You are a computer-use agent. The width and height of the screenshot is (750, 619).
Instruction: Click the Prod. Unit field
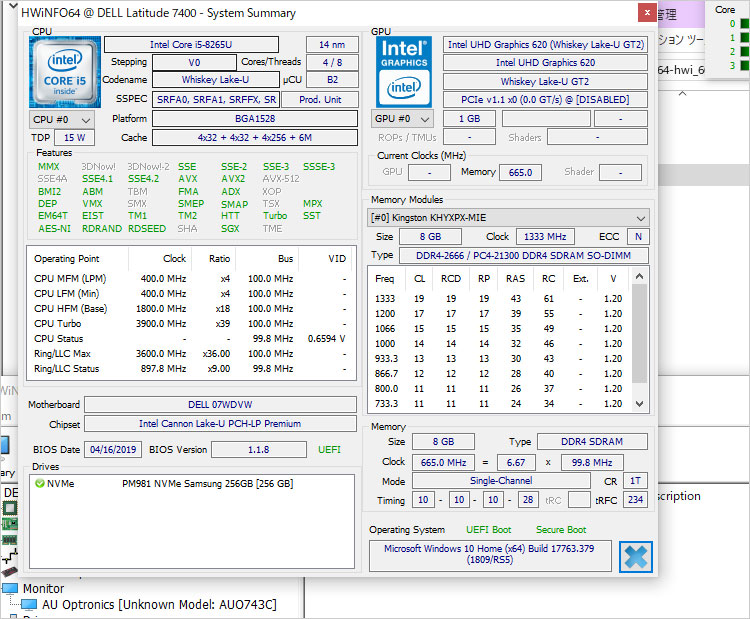pyautogui.click(x=320, y=99)
